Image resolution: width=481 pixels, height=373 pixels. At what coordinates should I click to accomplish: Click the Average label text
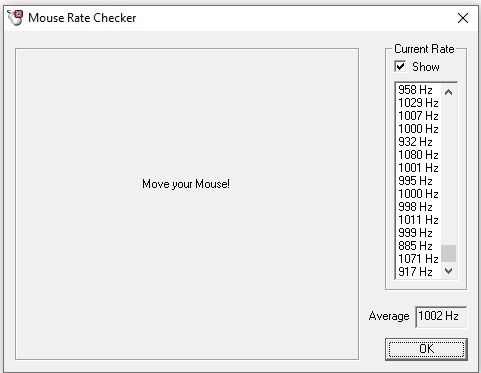[x=389, y=316]
